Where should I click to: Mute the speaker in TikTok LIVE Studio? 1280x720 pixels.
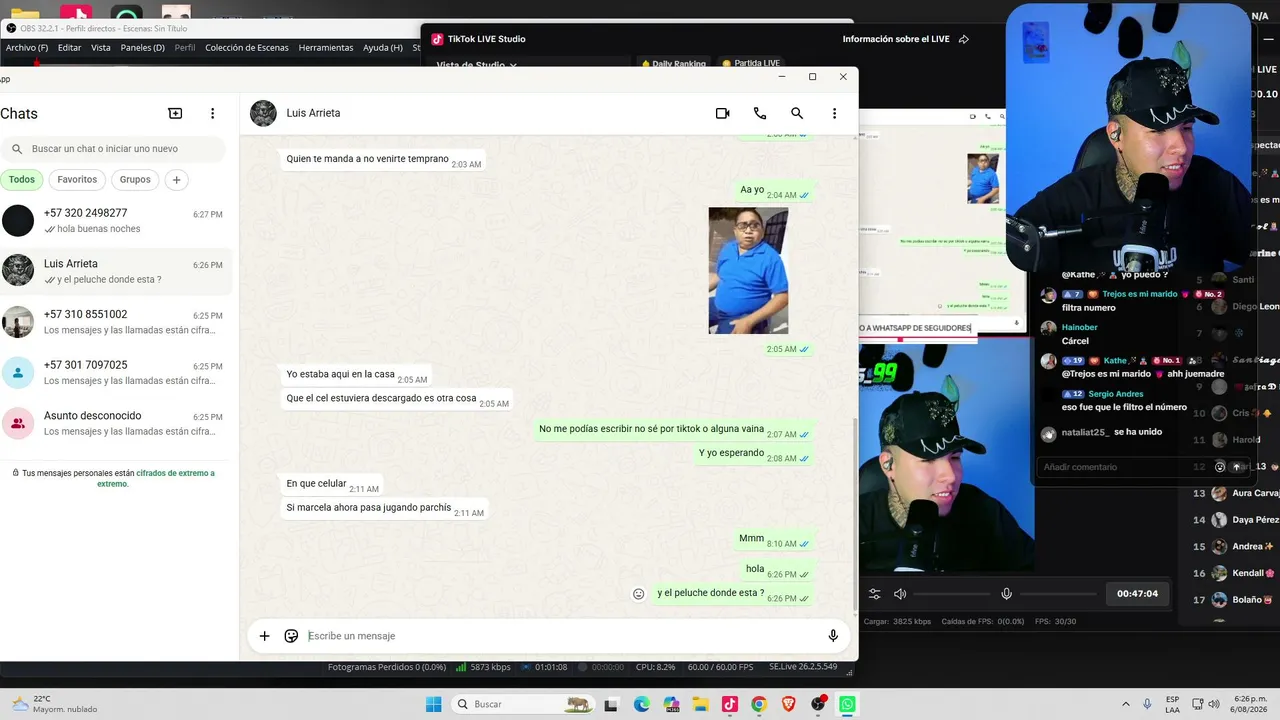(900, 594)
